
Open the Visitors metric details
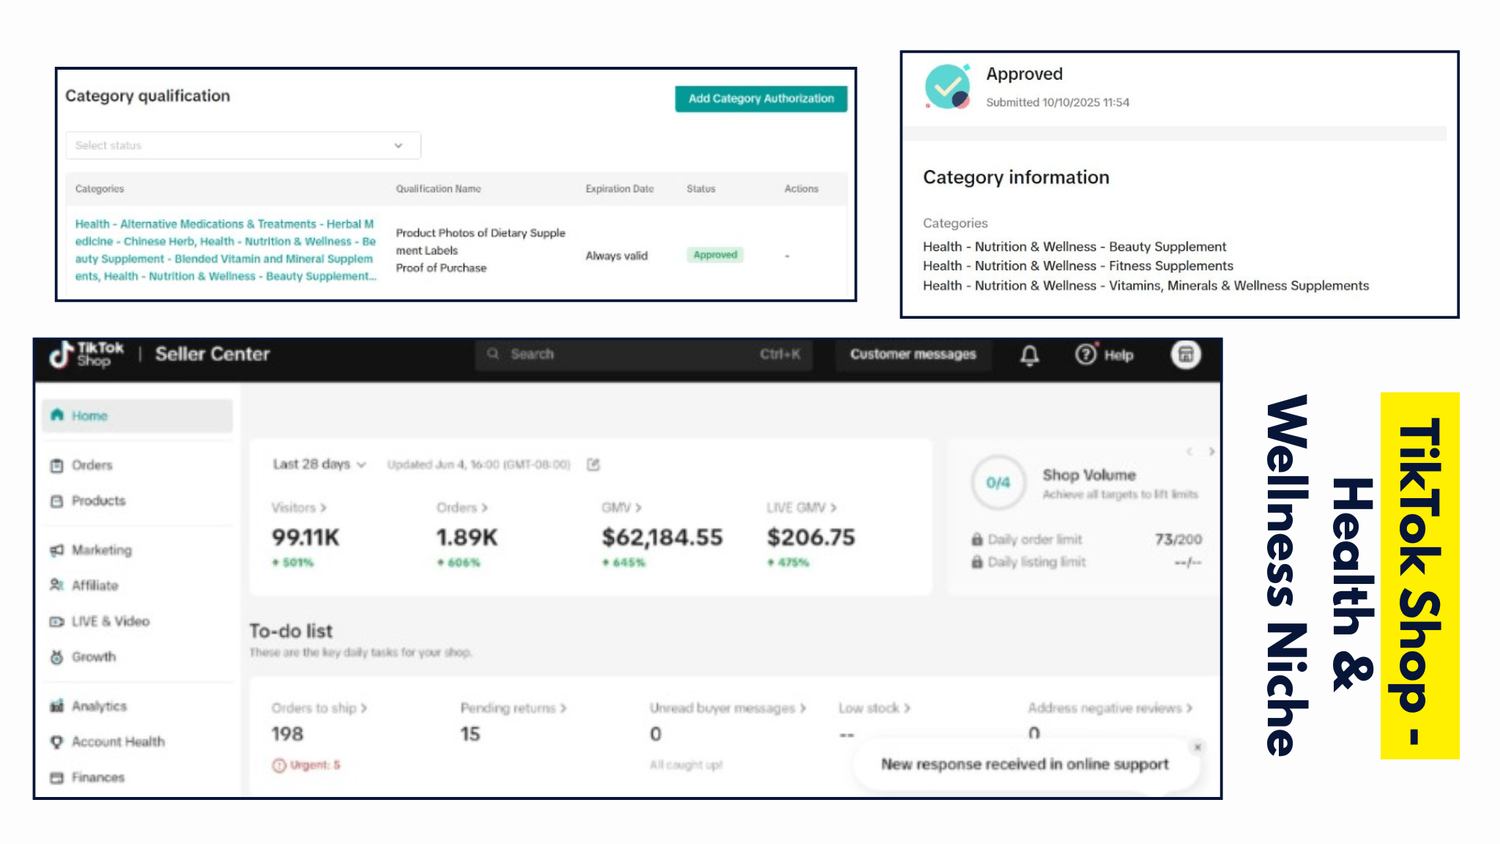pos(299,508)
